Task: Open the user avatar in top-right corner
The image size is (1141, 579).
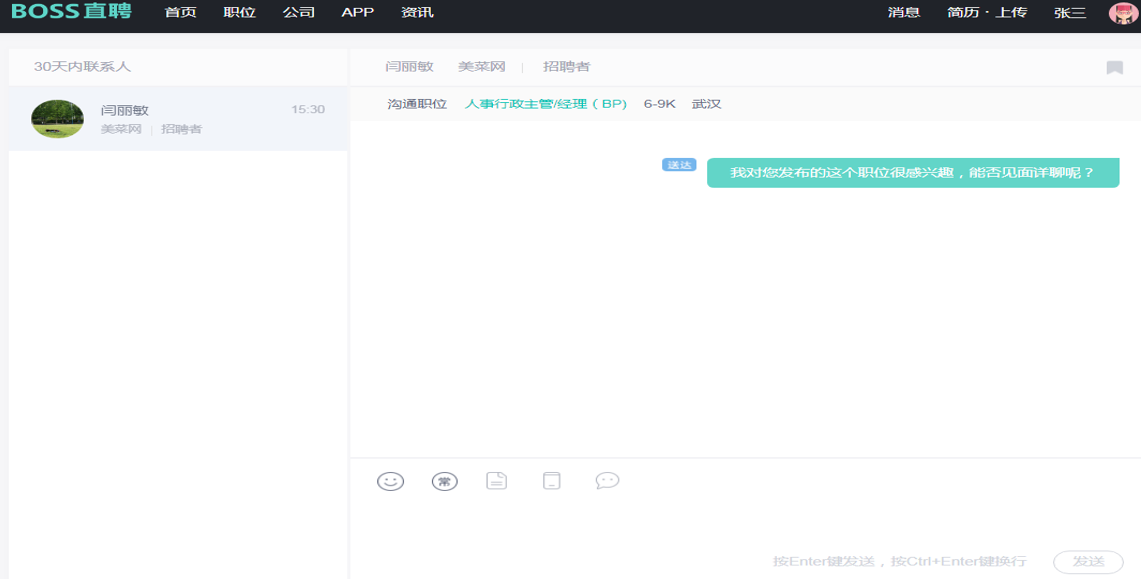Action: [x=1123, y=13]
